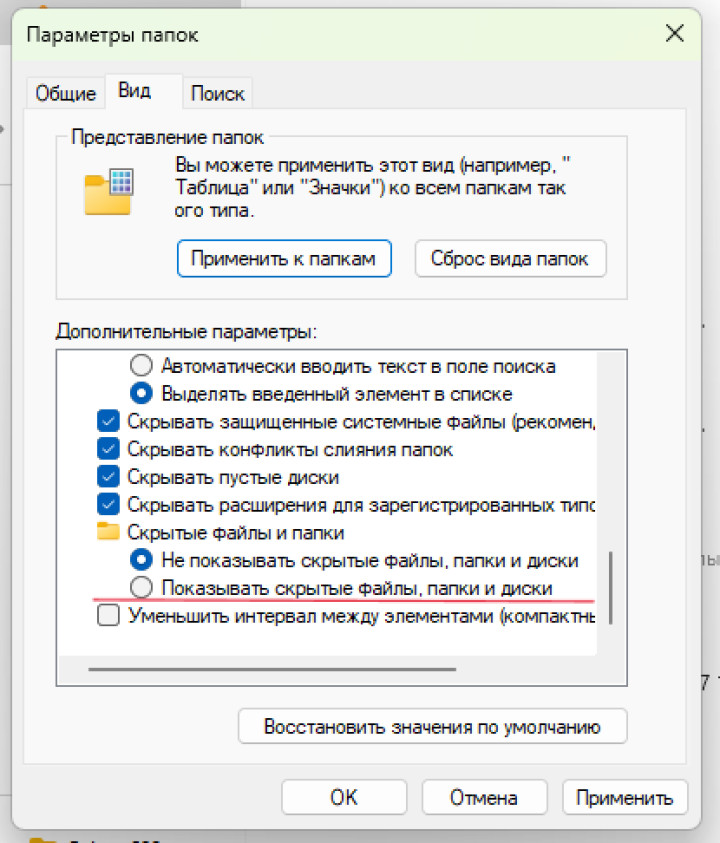Click the Скрытые файлы и папки folder icon
720x843 pixels.
[108, 533]
